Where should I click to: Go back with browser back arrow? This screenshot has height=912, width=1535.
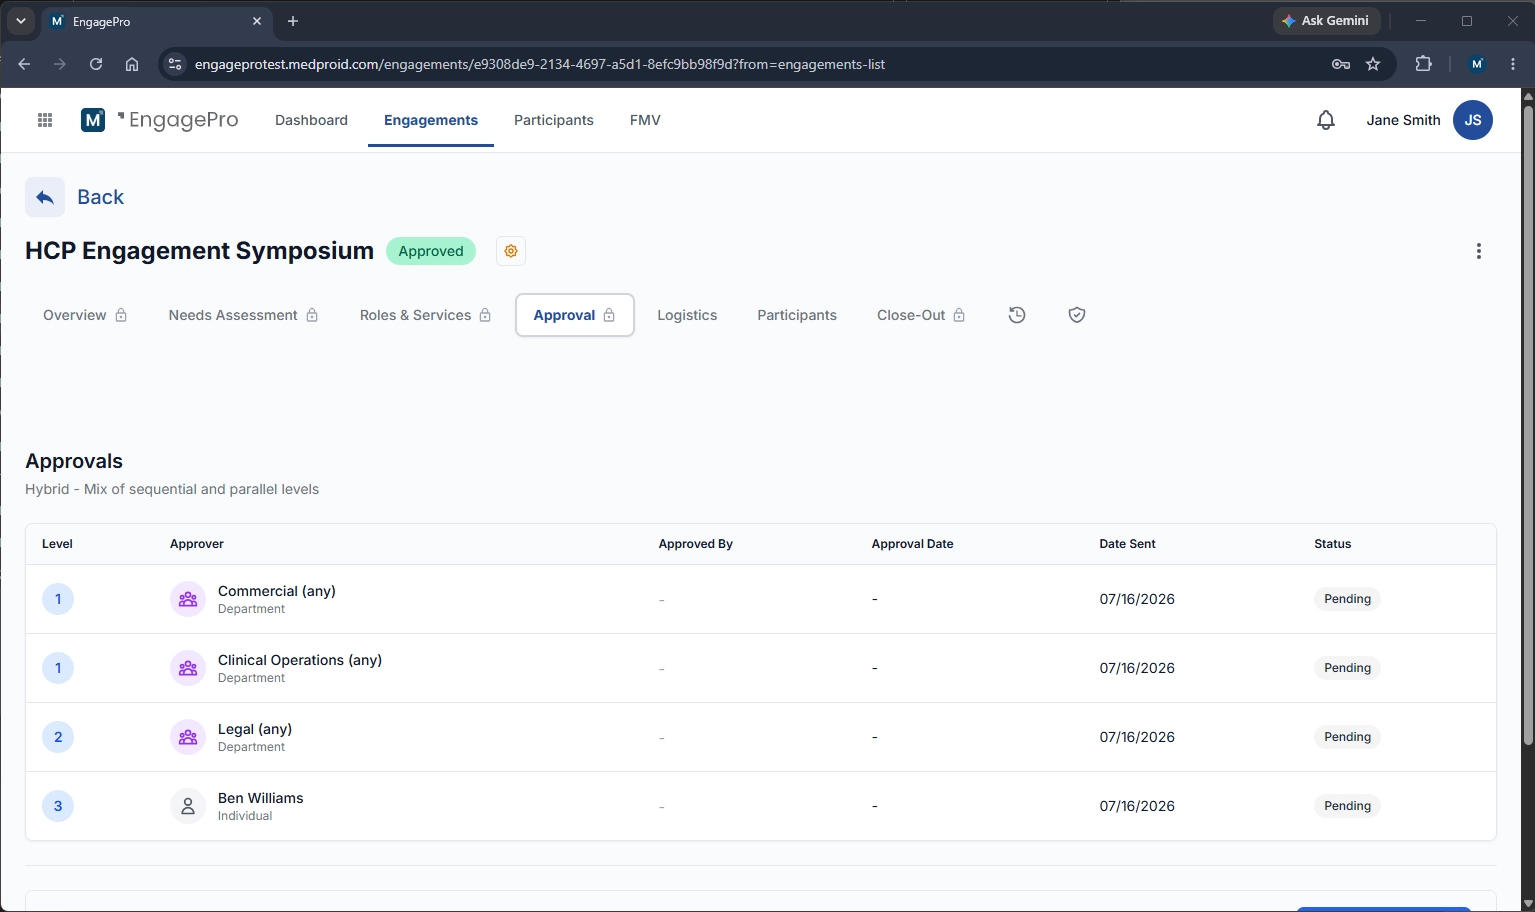click(24, 64)
